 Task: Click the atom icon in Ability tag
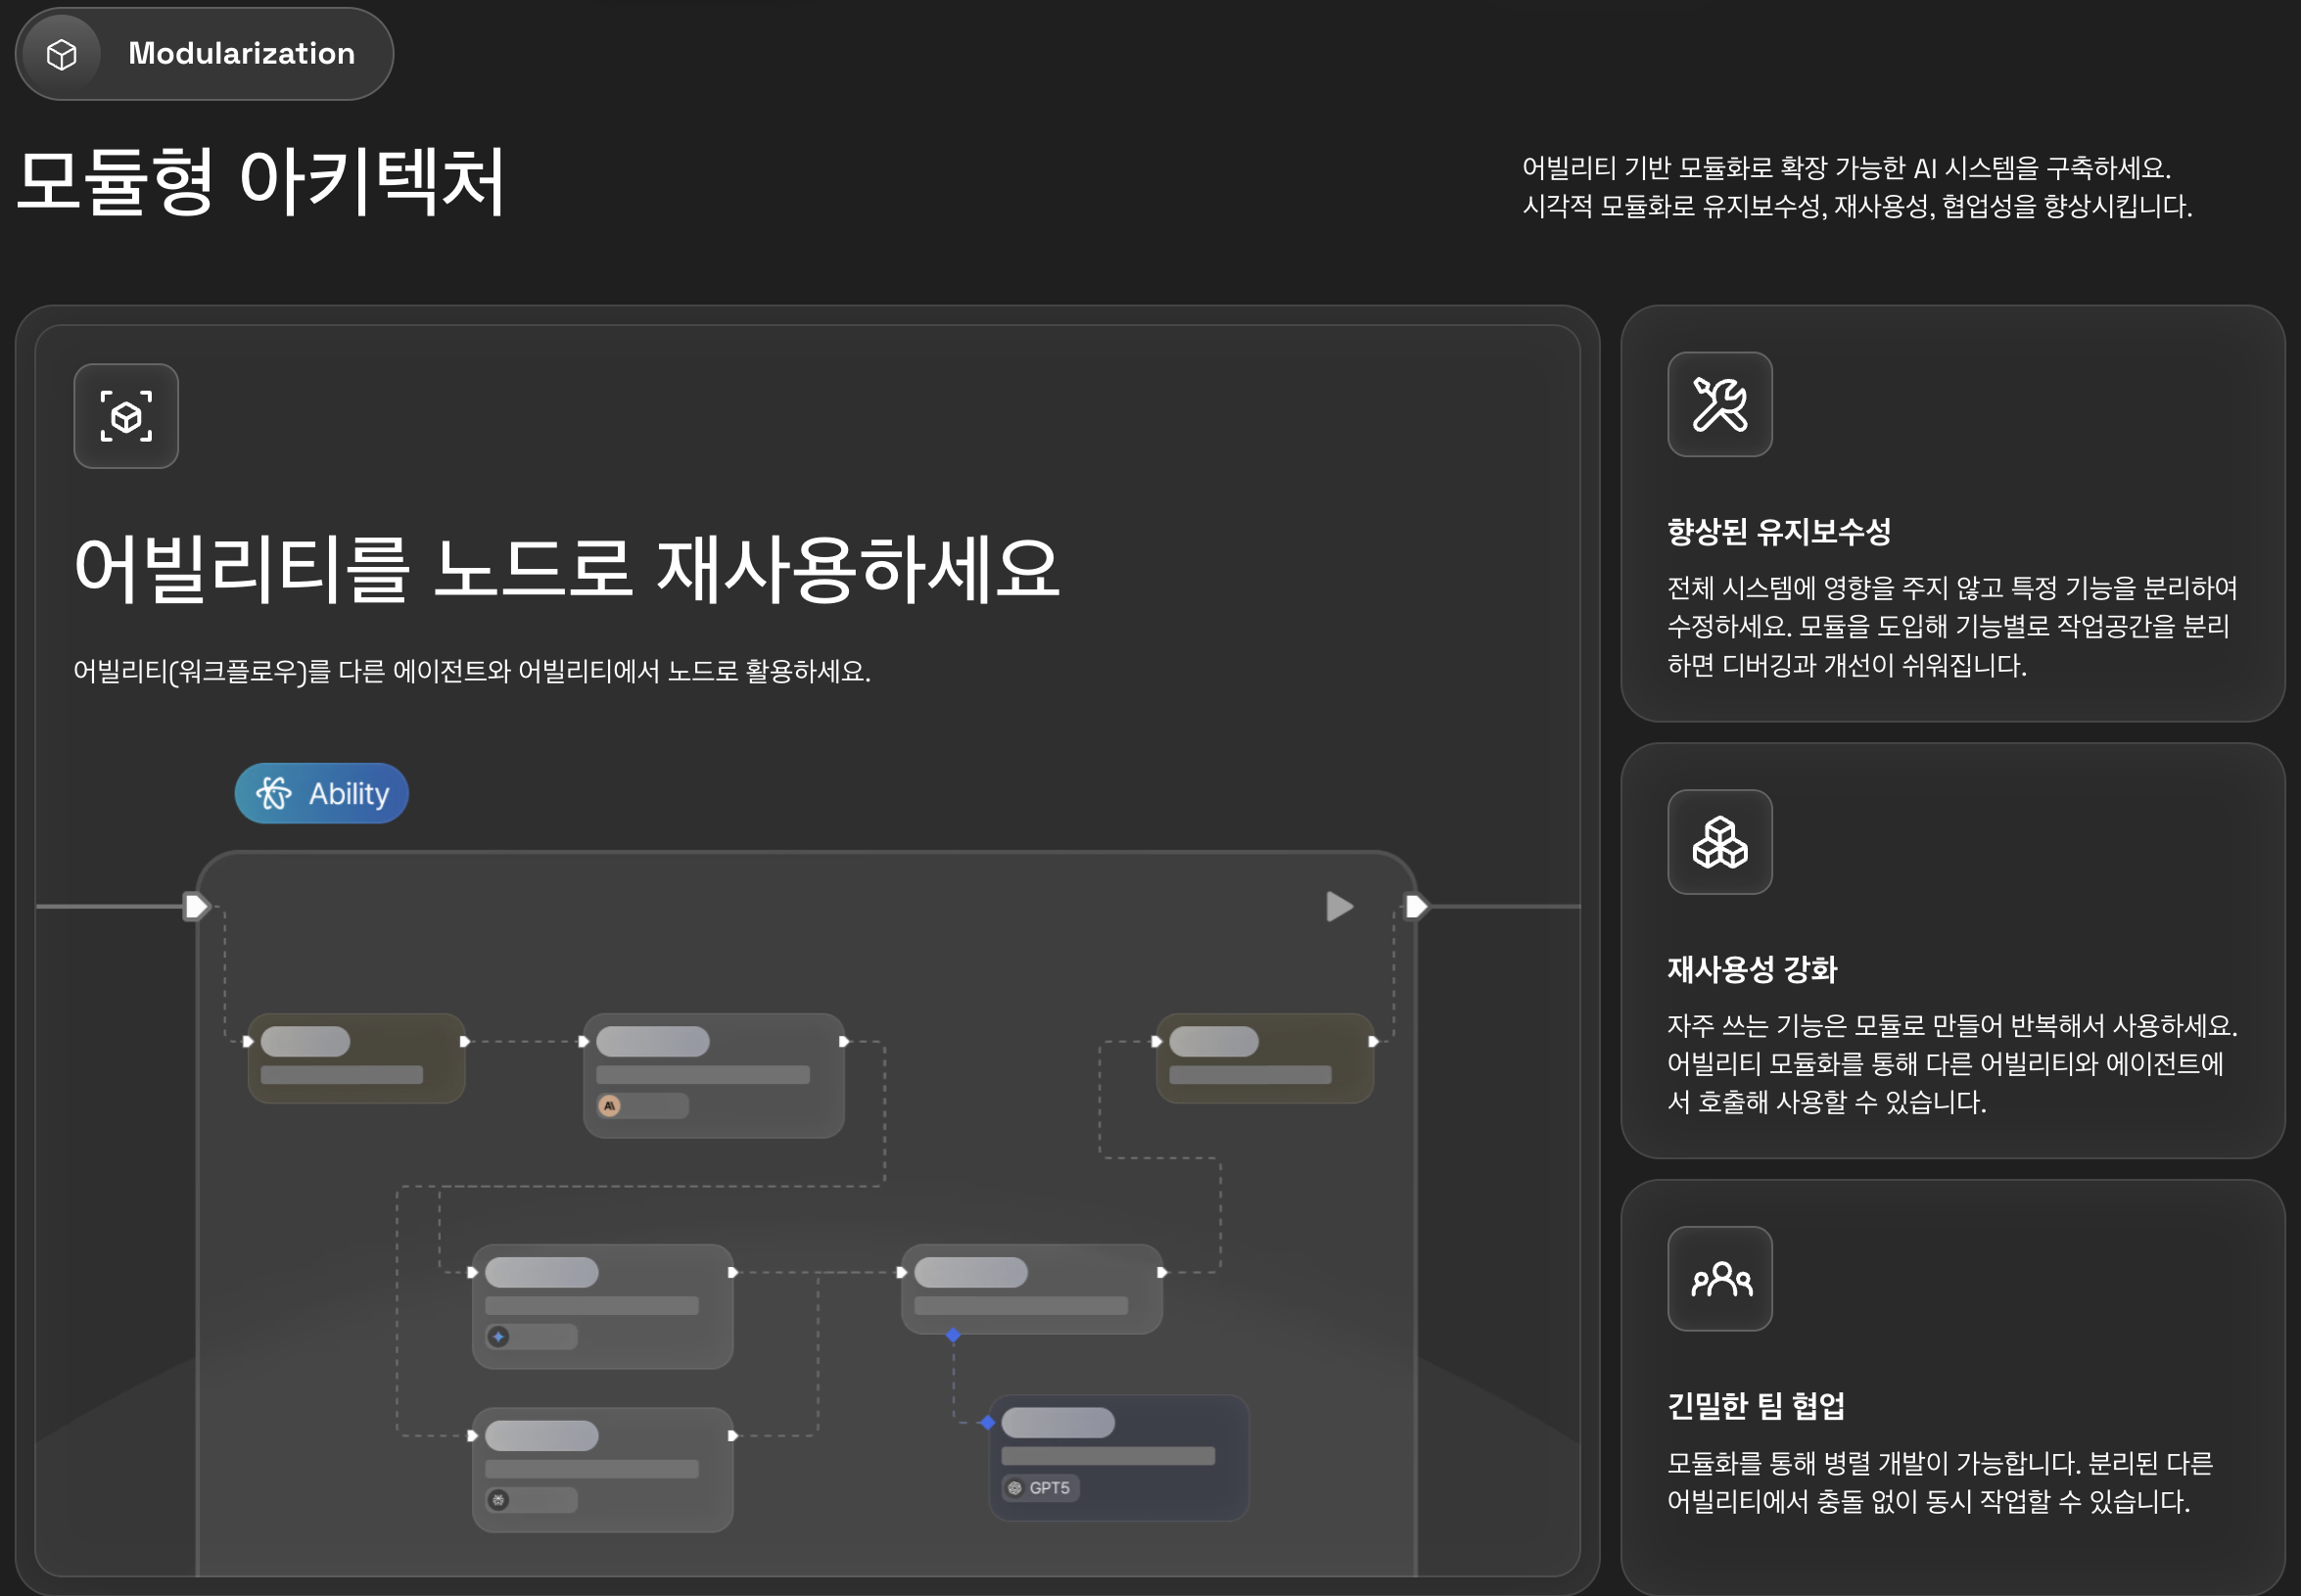274,793
